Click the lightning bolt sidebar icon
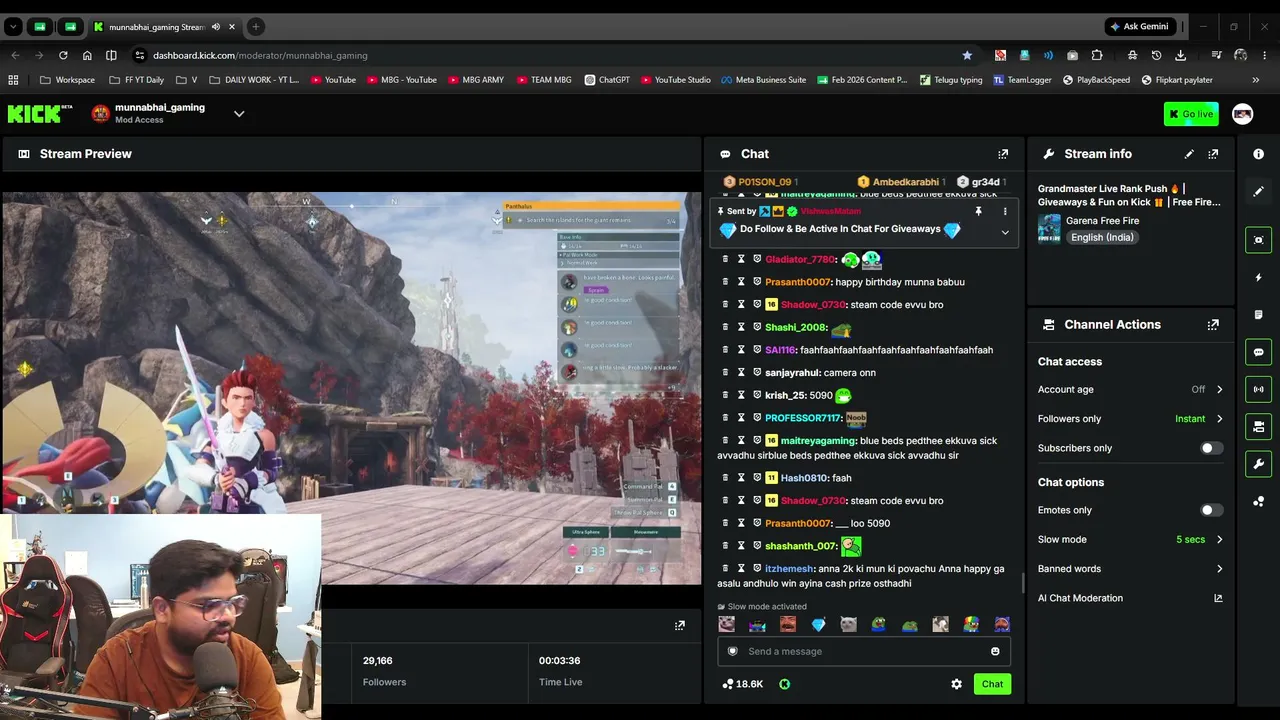 pyautogui.click(x=1258, y=277)
